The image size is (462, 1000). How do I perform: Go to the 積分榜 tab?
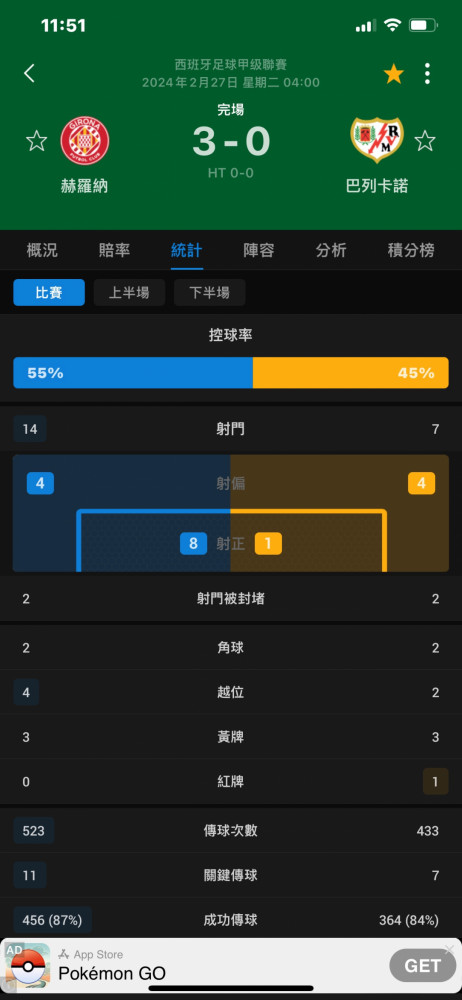pyautogui.click(x=411, y=250)
